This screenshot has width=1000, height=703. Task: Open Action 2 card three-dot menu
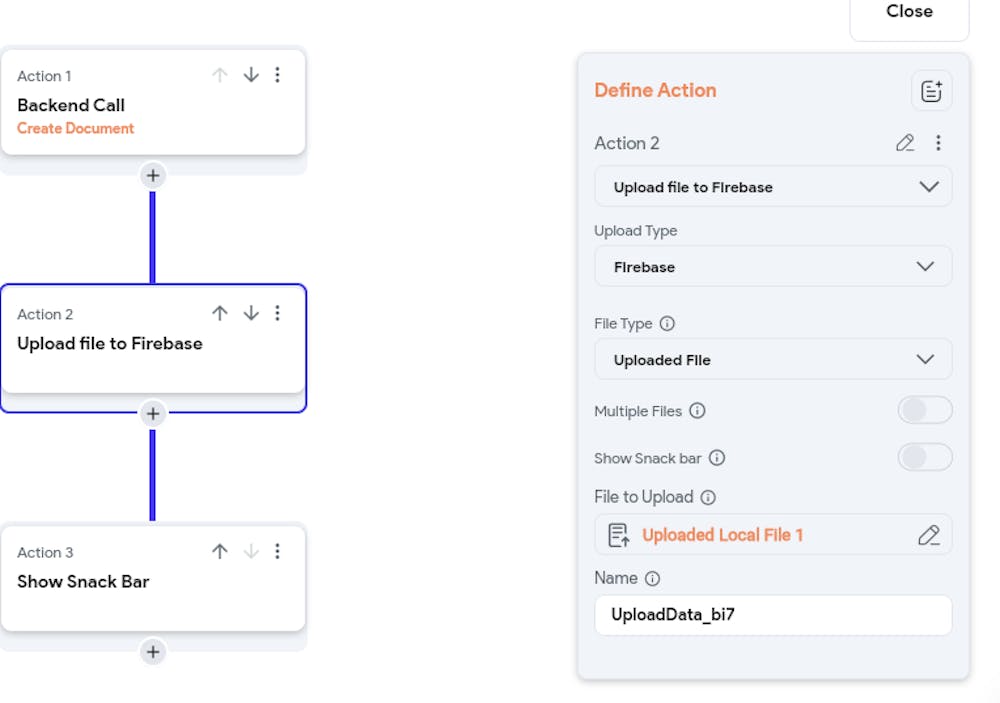(x=278, y=313)
